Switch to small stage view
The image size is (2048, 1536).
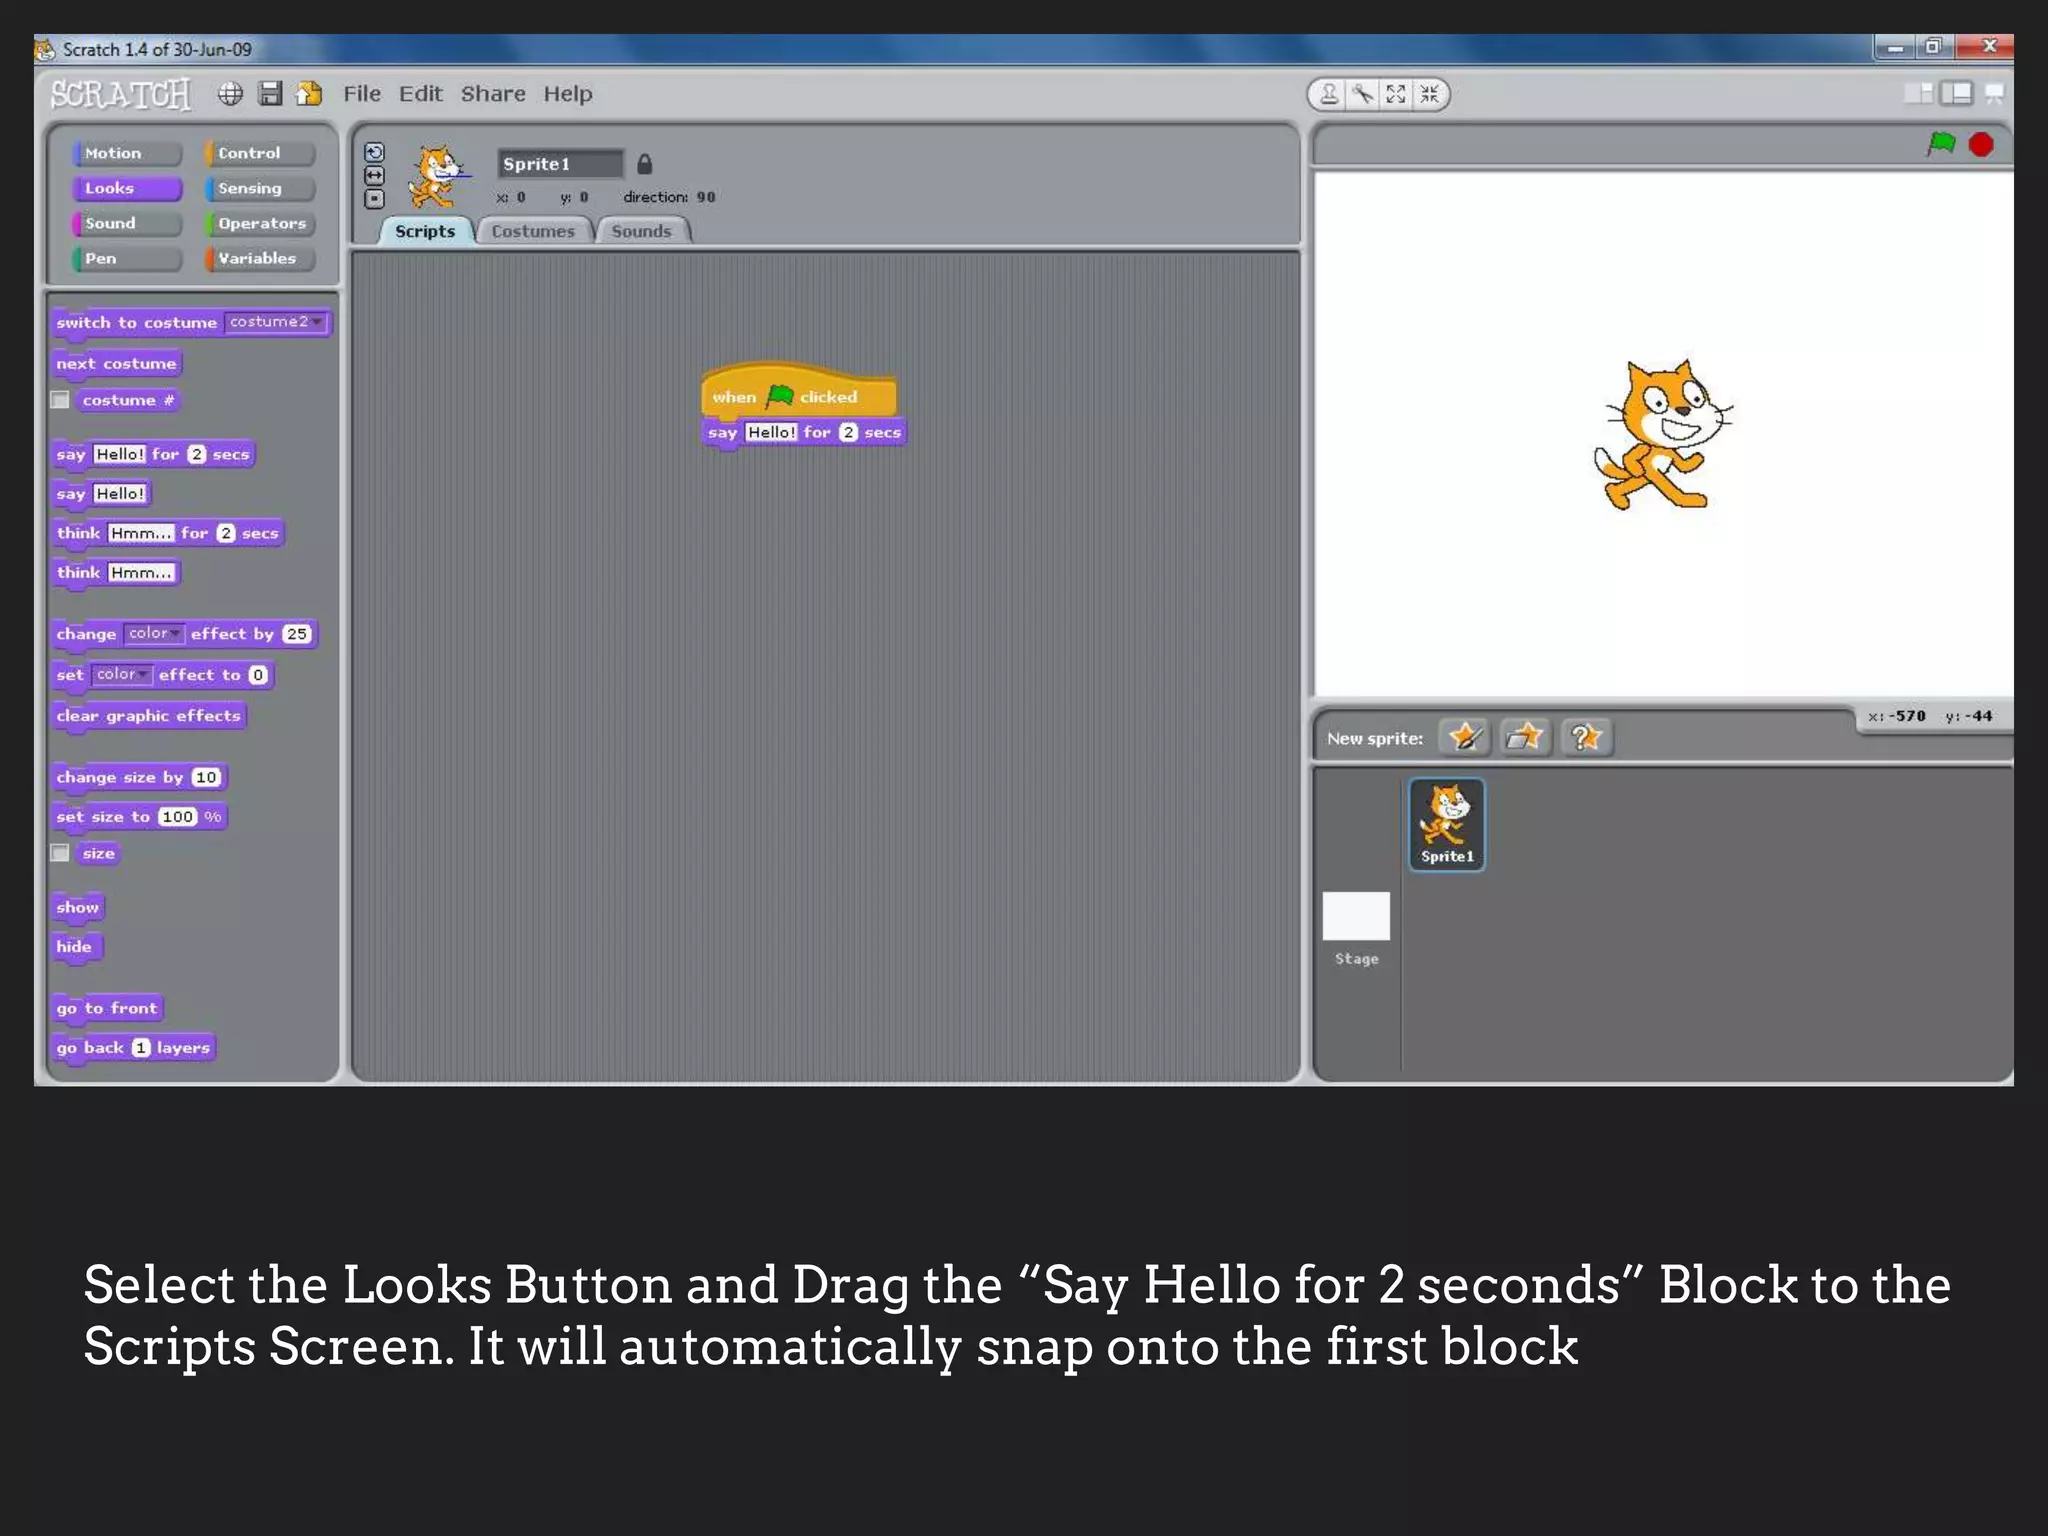[1918, 94]
